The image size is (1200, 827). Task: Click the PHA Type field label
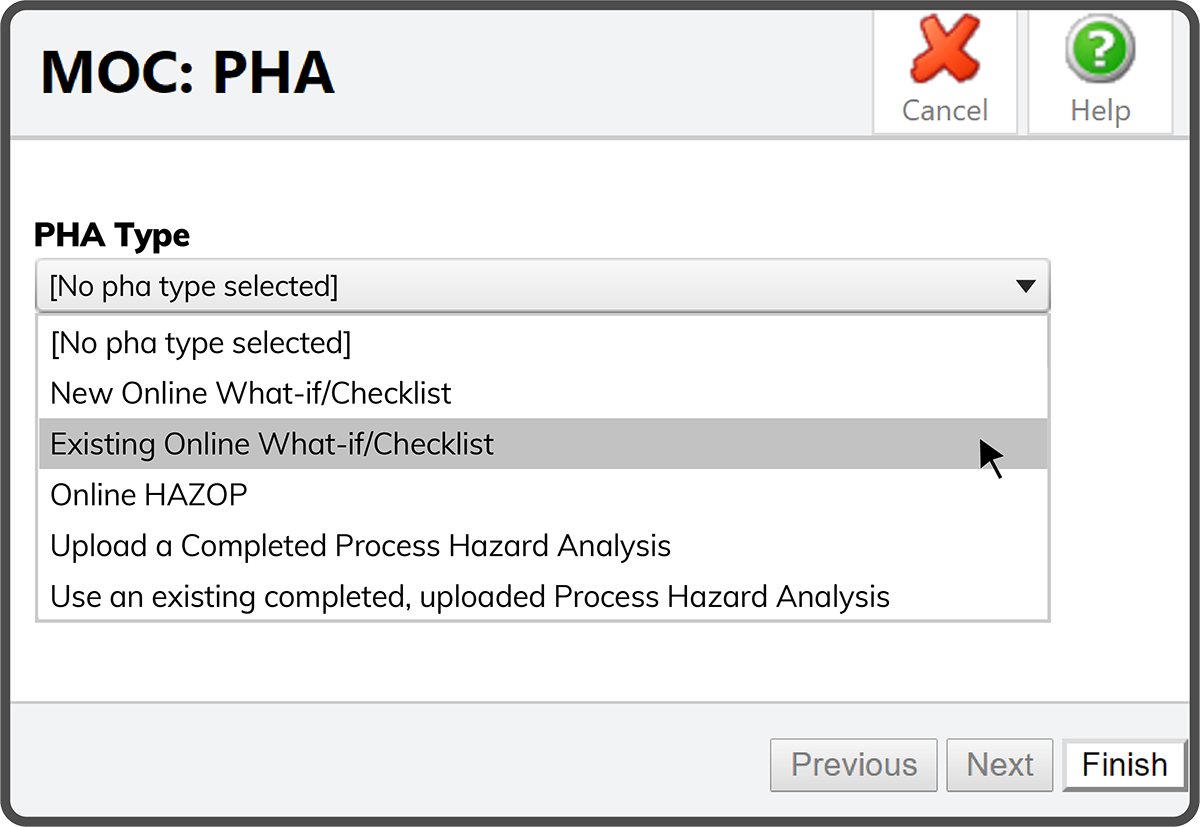[112, 236]
